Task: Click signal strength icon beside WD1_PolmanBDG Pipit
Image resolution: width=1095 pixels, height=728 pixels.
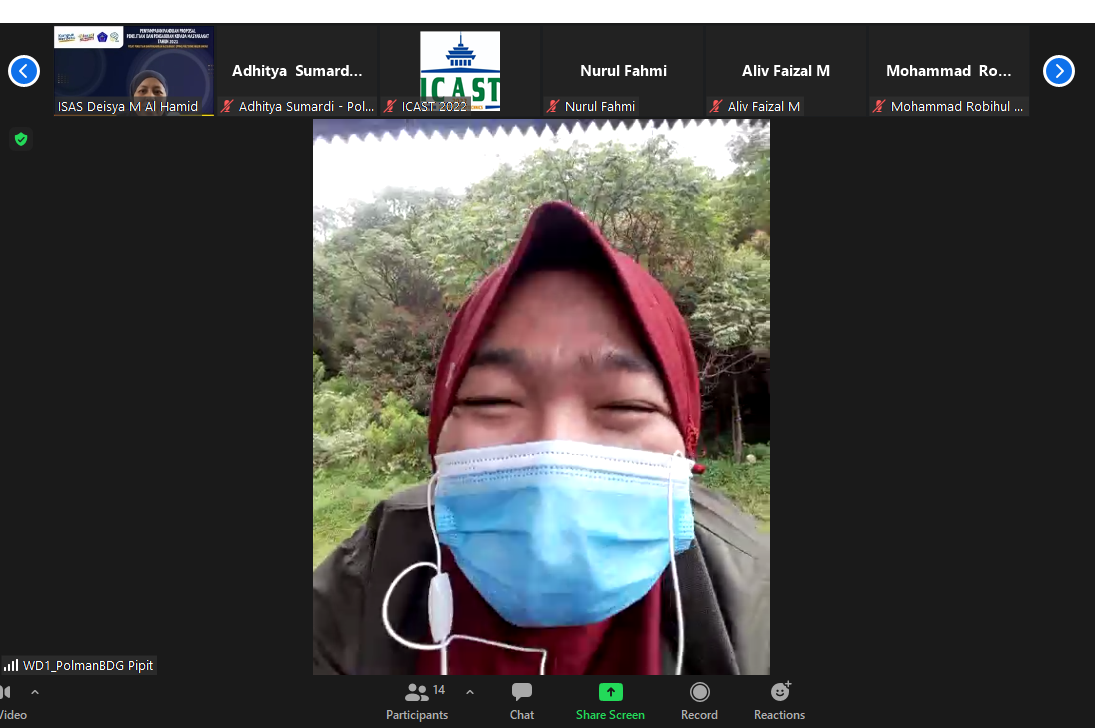Action: point(11,665)
